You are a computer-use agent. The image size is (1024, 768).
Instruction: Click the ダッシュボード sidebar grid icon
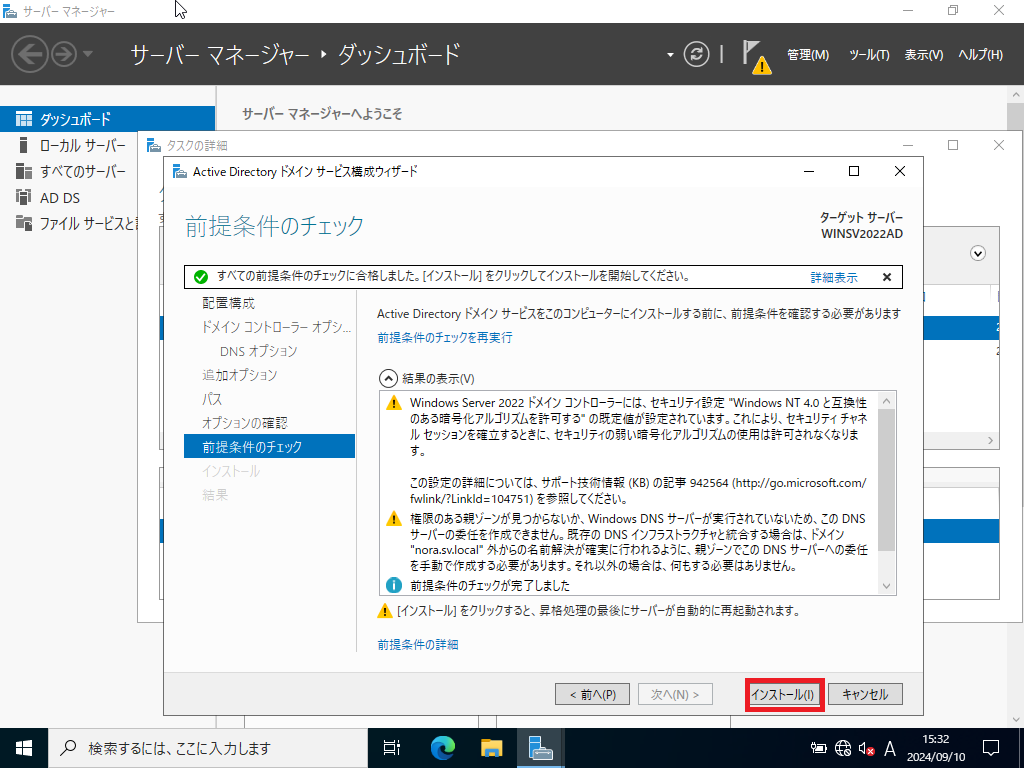pyautogui.click(x=24, y=119)
